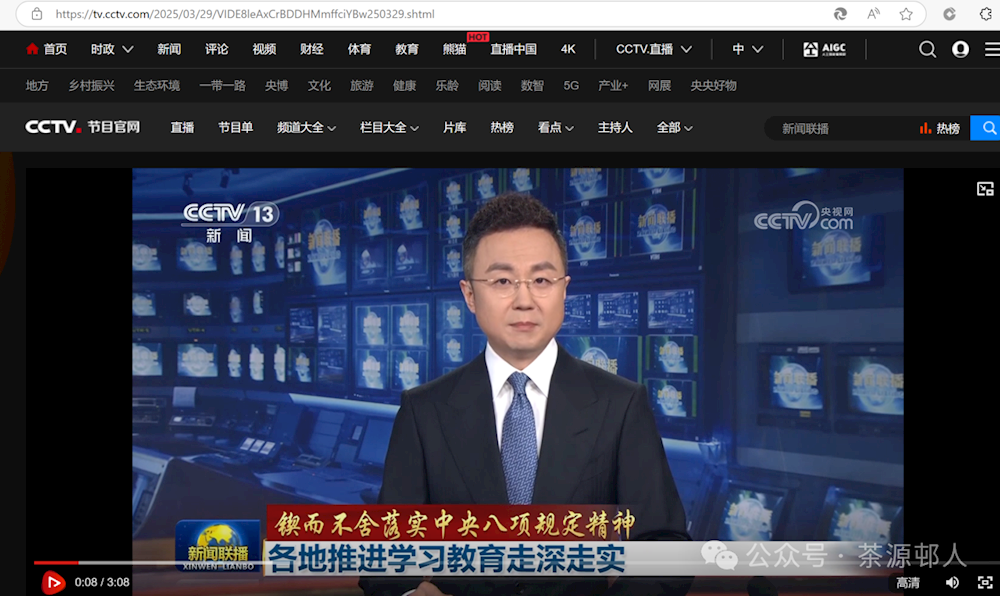Screen dimensions: 1000x596
Task: Open the 频道大全 channel dropdown
Action: pyautogui.click(x=306, y=128)
